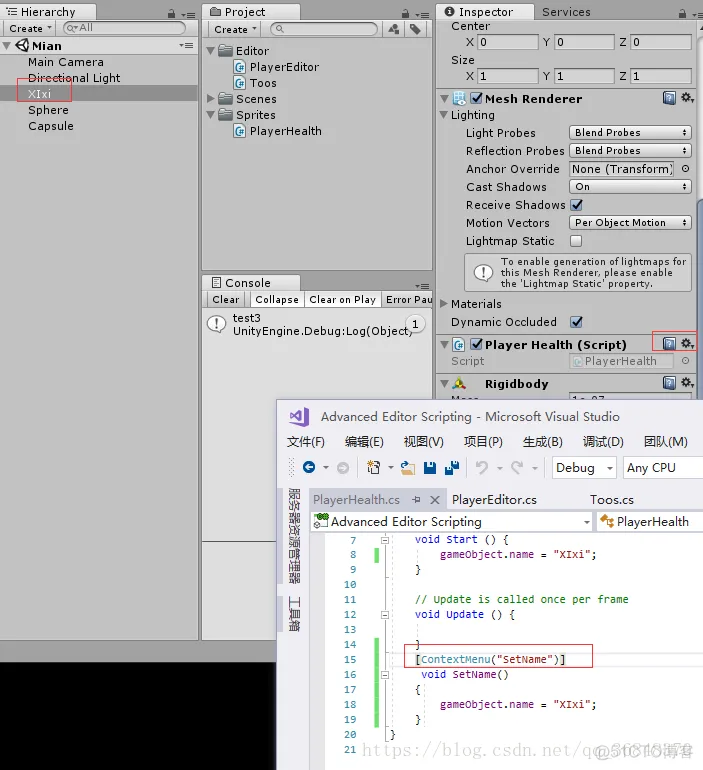Viewport: 703px width, 770px height.
Task: Click Script field object picker circle
Action: point(685,361)
